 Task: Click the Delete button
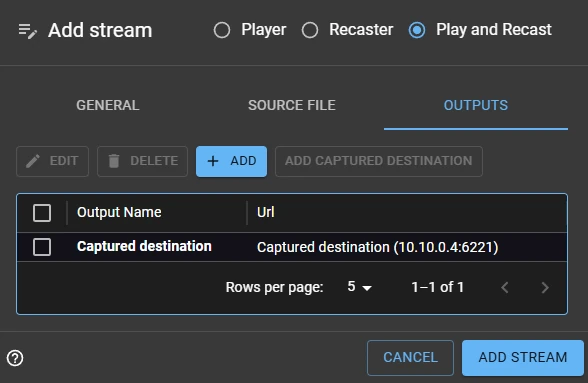pyautogui.click(x=142, y=161)
